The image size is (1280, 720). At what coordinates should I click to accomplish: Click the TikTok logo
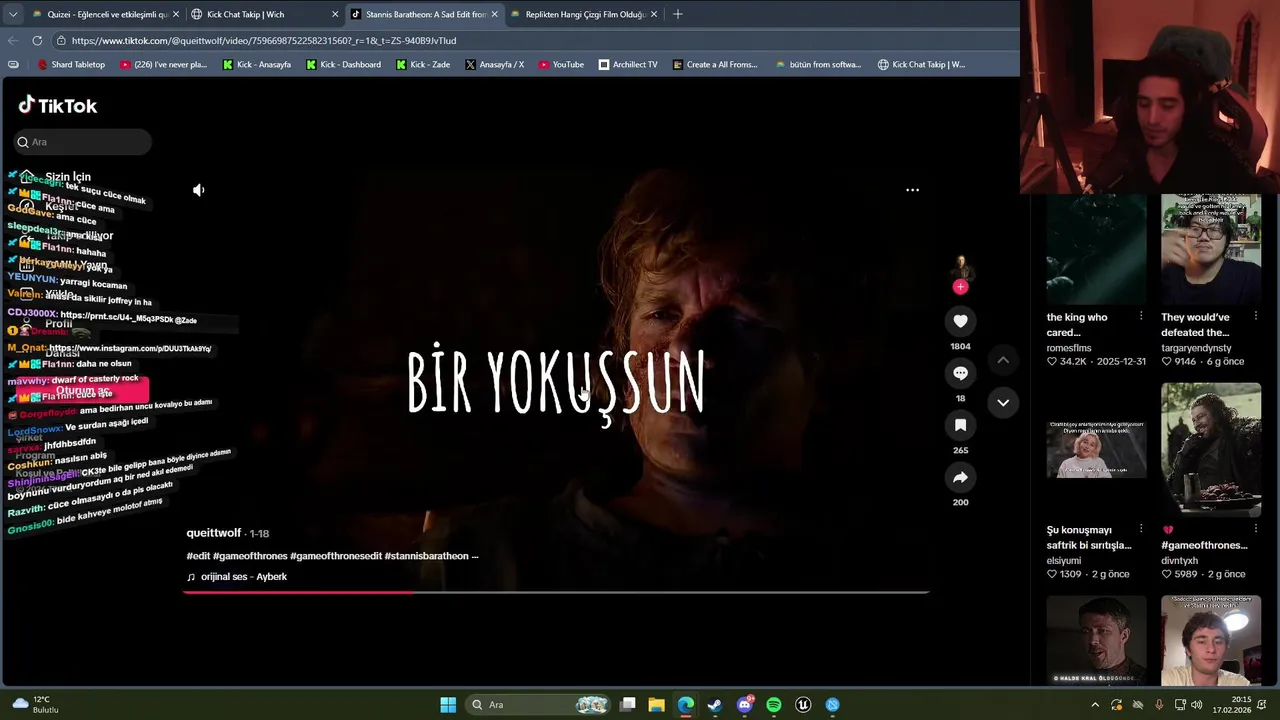pyautogui.click(x=58, y=105)
